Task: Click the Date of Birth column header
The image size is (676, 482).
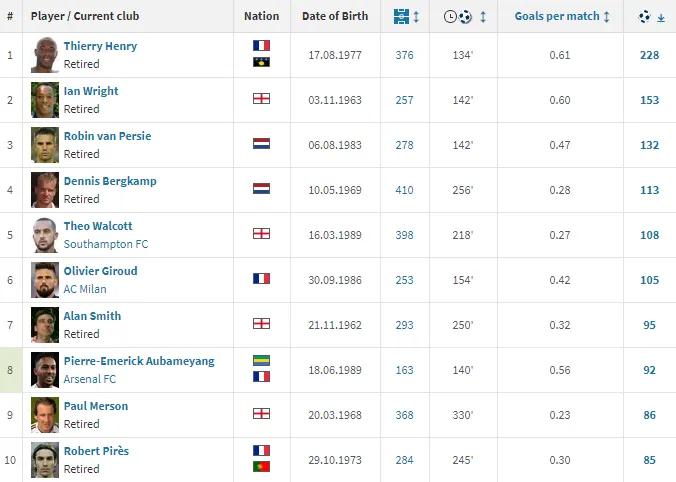Action: click(x=335, y=17)
